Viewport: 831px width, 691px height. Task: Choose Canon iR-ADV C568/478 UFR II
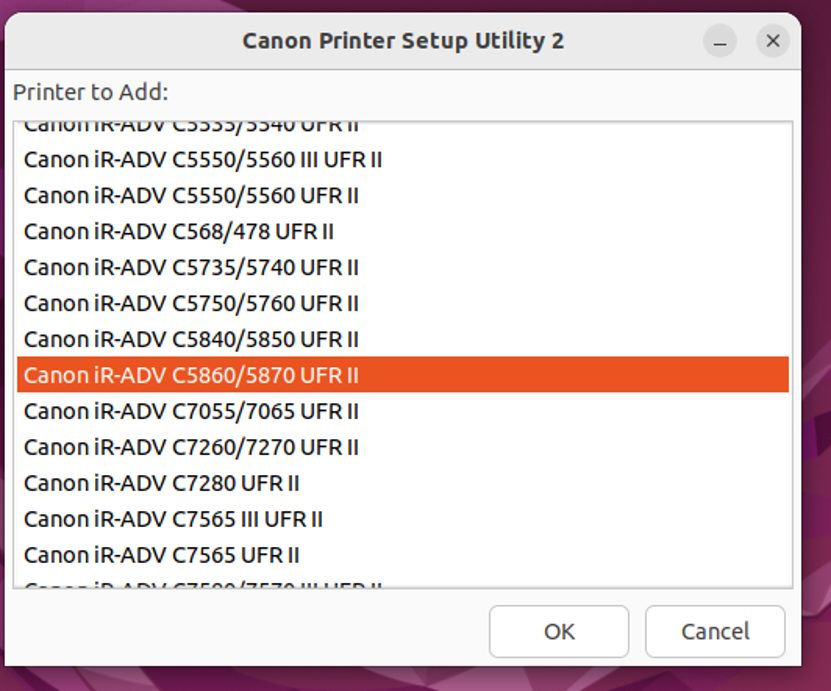(179, 232)
